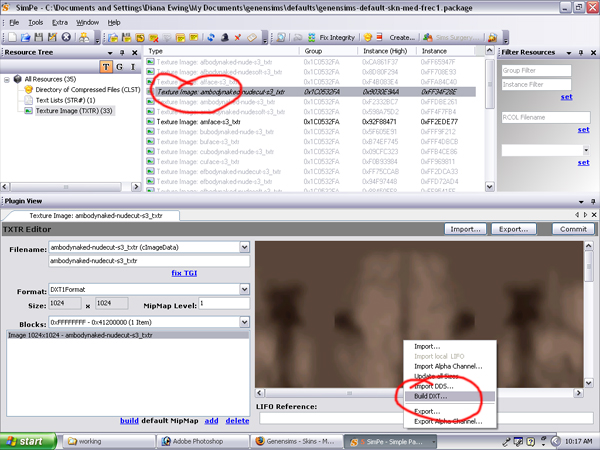Open the Filter Resources type combo dropdown
This screenshot has height=450, width=600.
pos(585,150)
